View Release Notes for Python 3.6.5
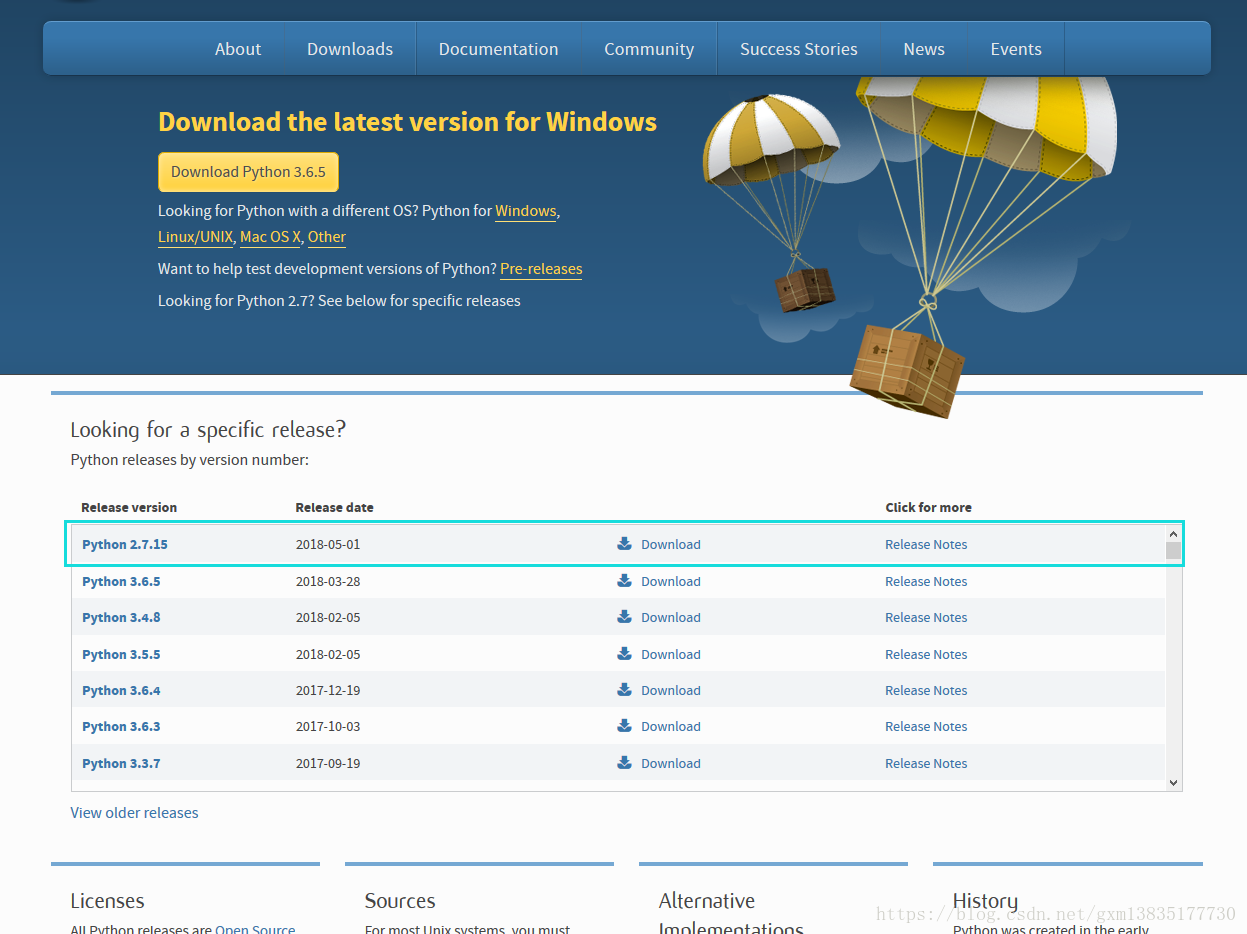1247x934 pixels. 926,581
